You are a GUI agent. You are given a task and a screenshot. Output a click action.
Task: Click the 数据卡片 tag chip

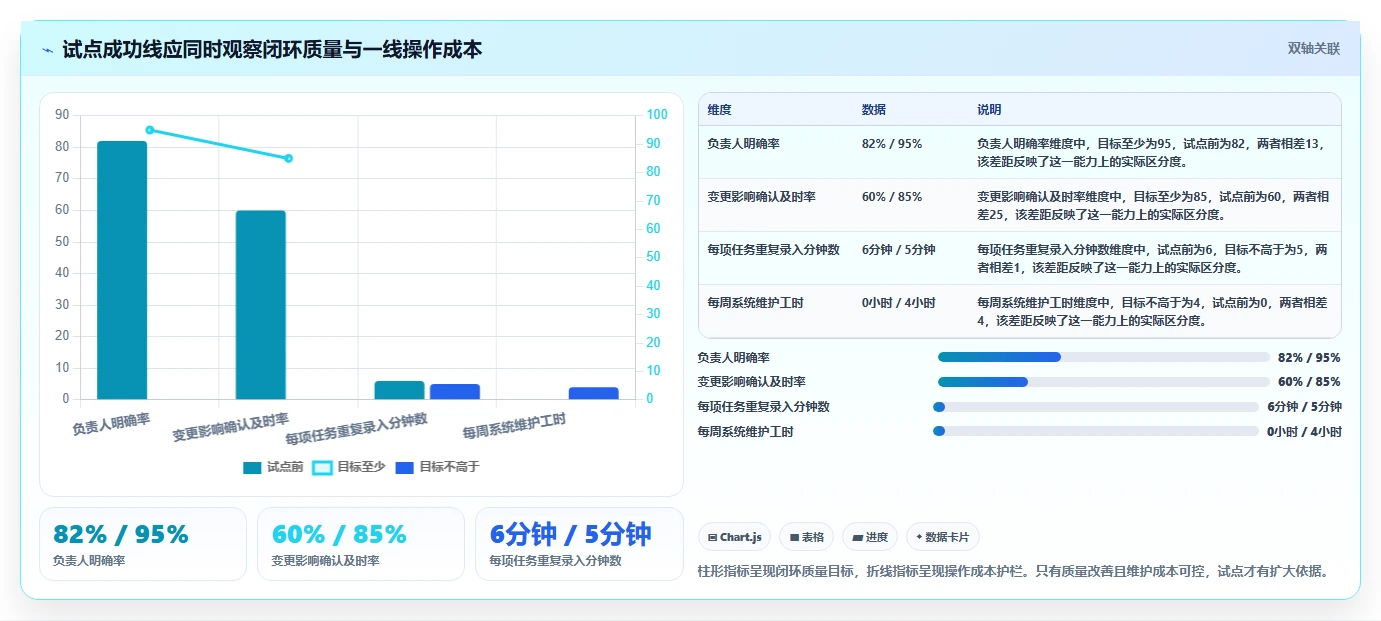tap(943, 537)
